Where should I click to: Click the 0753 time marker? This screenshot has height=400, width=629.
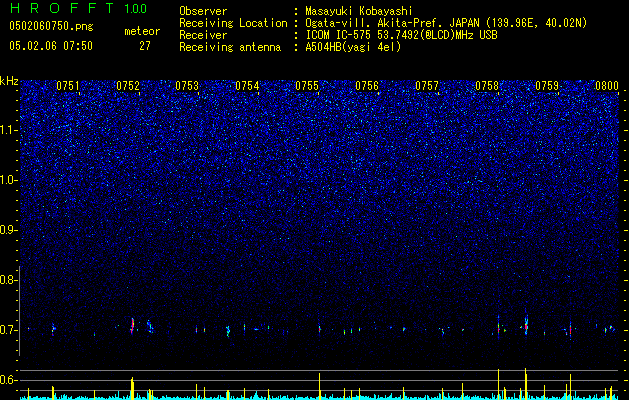coord(187,86)
